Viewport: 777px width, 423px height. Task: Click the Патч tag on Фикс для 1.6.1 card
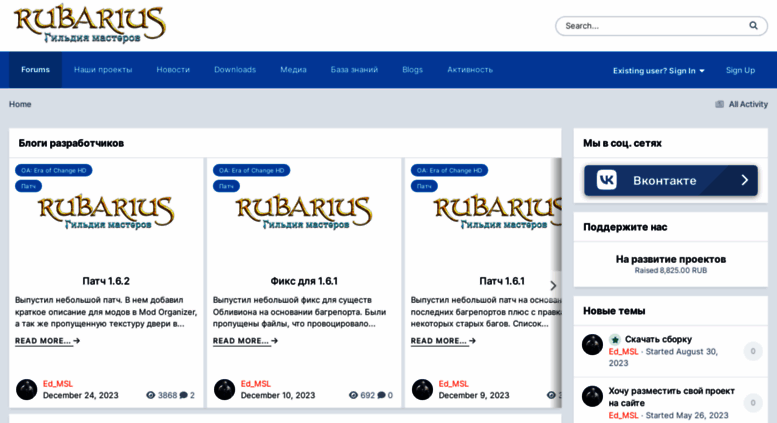coord(226,186)
